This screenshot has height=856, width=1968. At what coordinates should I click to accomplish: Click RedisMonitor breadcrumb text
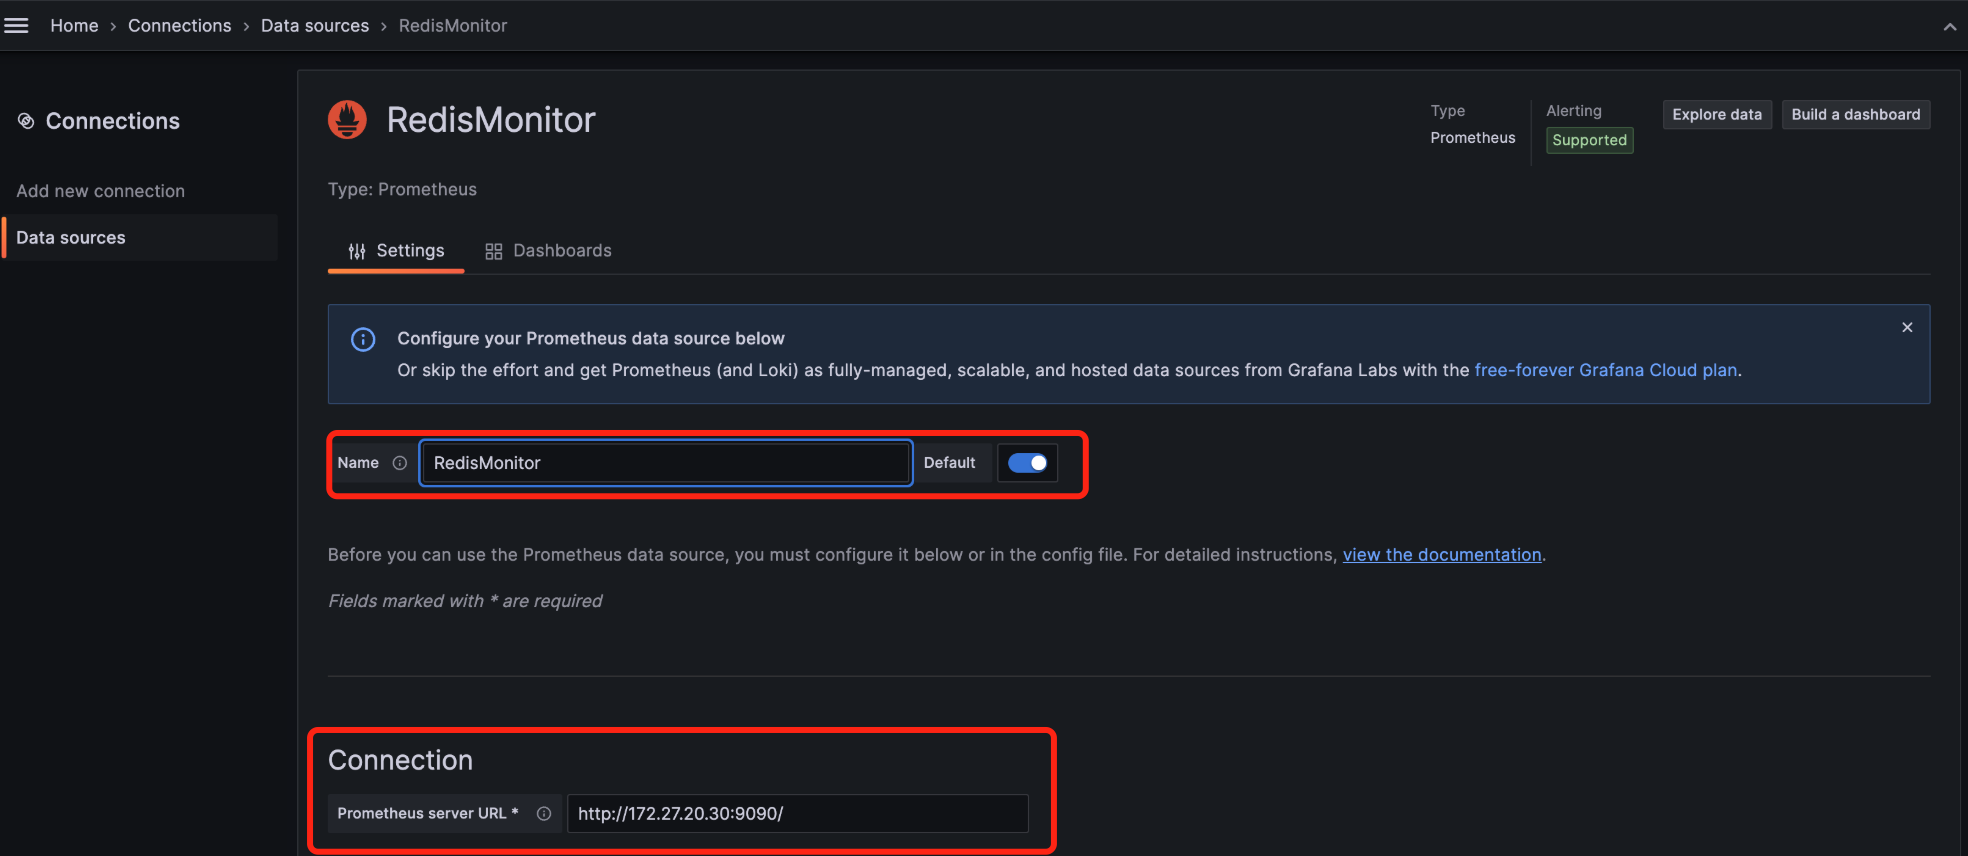coord(453,26)
